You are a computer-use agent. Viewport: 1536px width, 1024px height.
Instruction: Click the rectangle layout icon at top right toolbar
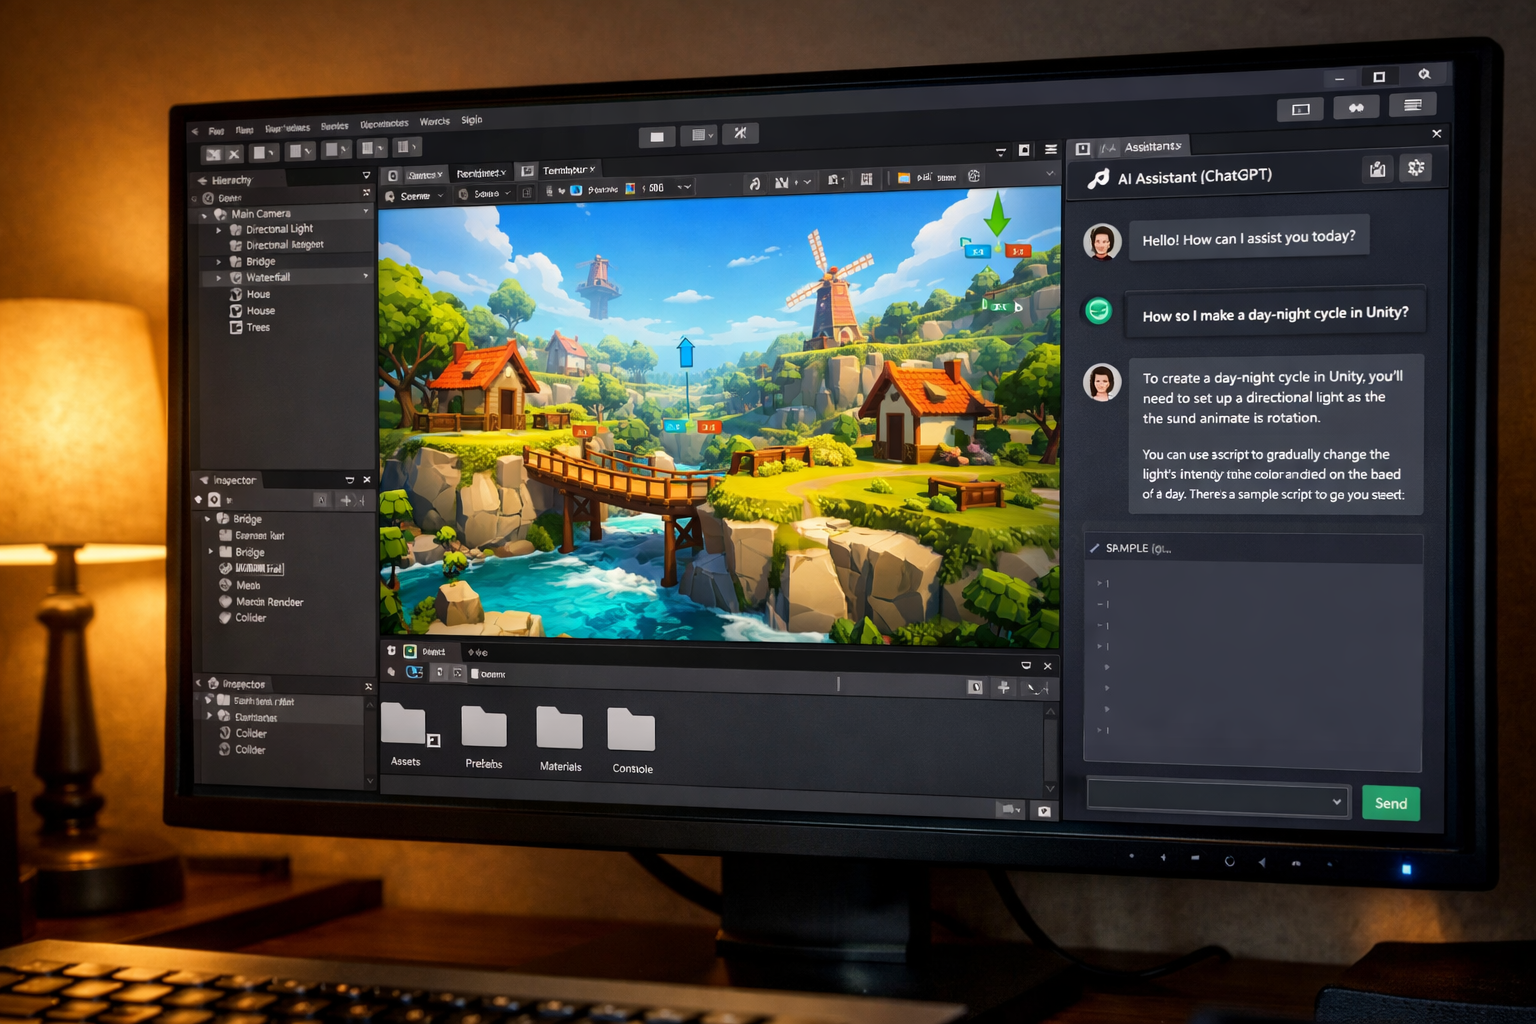[x=1301, y=109]
